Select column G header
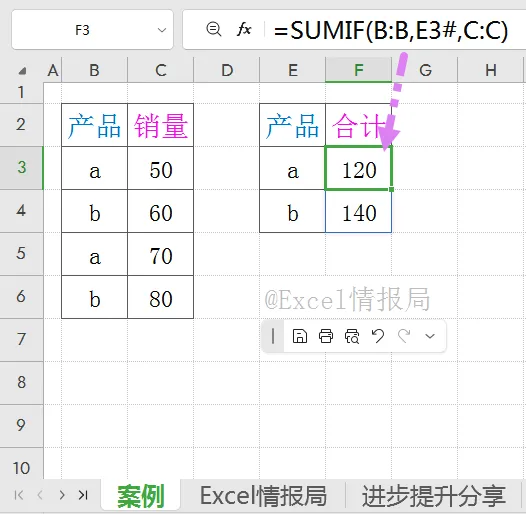Screen dimensions: 526x514 point(425,70)
